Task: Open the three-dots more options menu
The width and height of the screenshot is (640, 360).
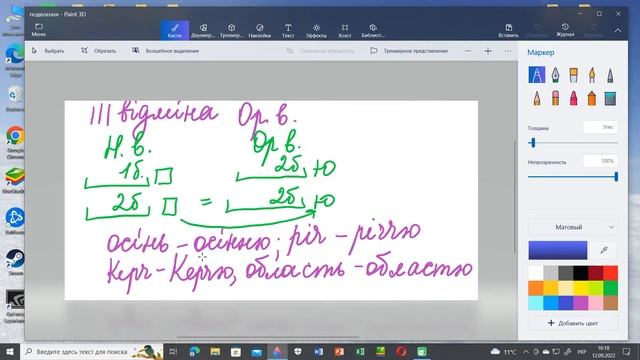Action: [x=508, y=51]
